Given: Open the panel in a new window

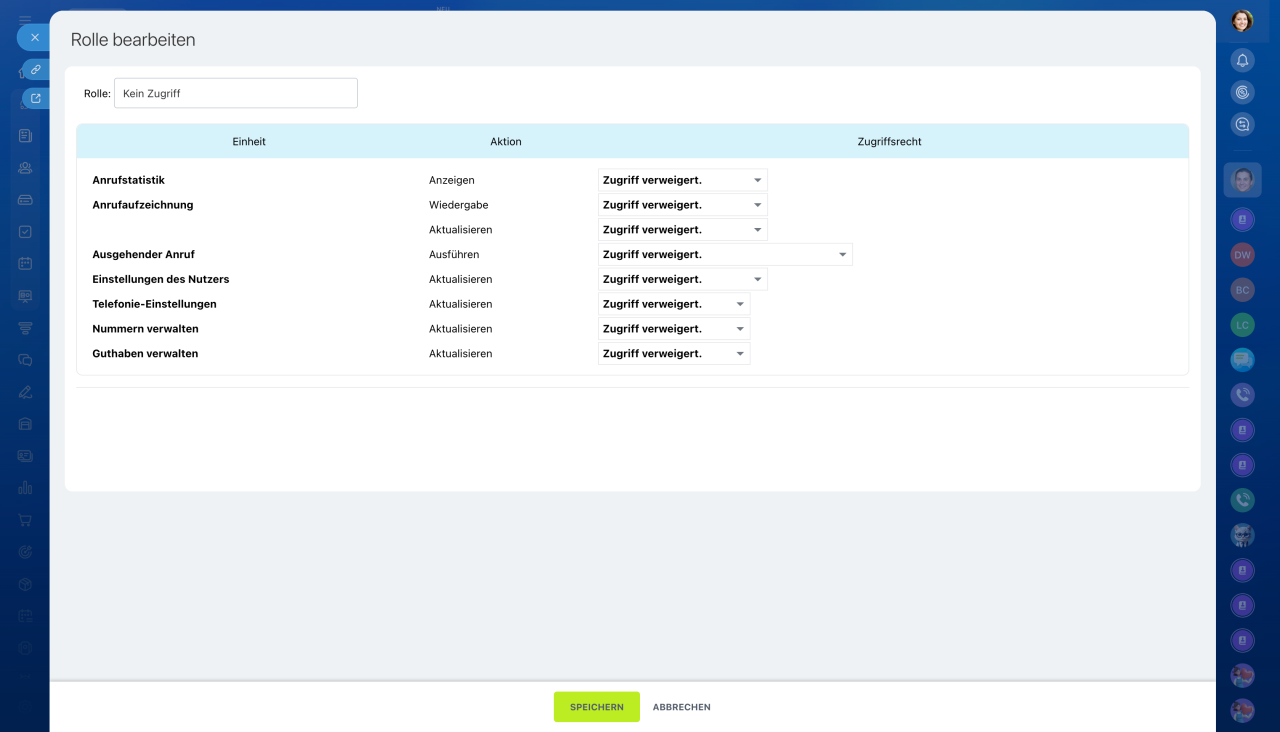Looking at the screenshot, I should 36,98.
